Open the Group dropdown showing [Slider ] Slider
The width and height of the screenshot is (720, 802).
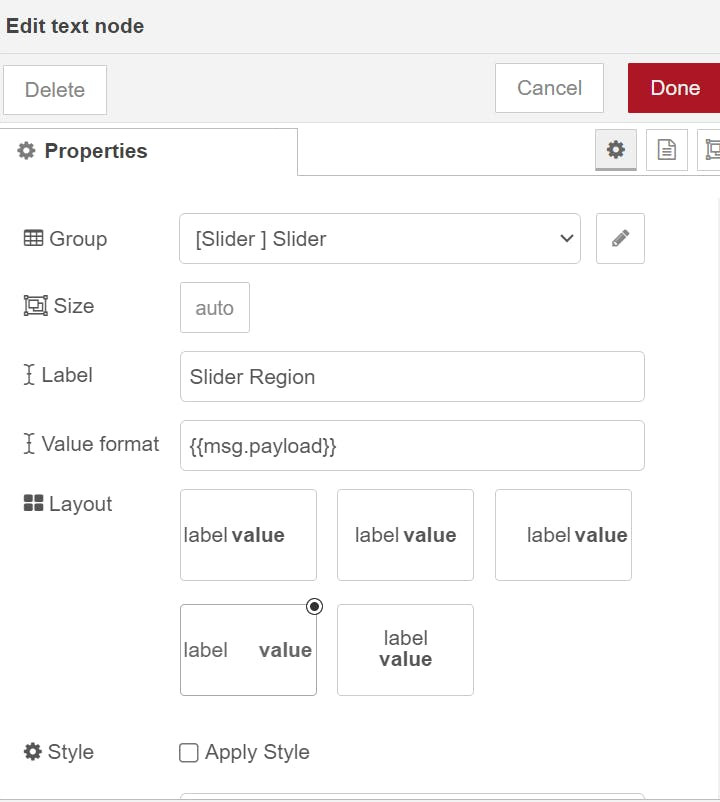380,239
